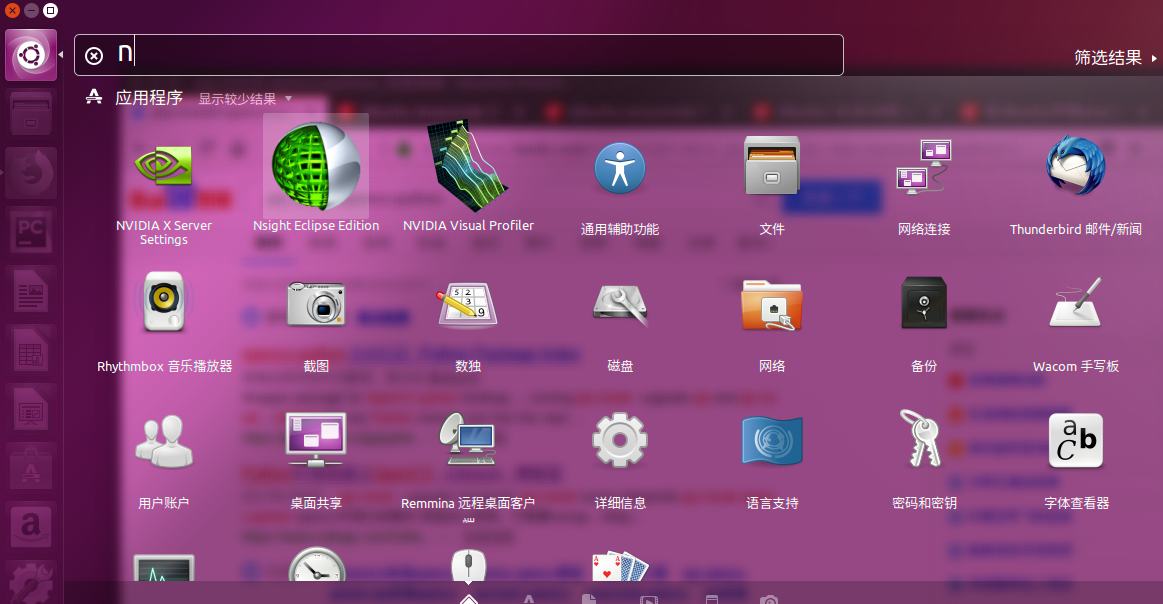
Task: Collapse with 显示较少结果
Action: [245, 99]
